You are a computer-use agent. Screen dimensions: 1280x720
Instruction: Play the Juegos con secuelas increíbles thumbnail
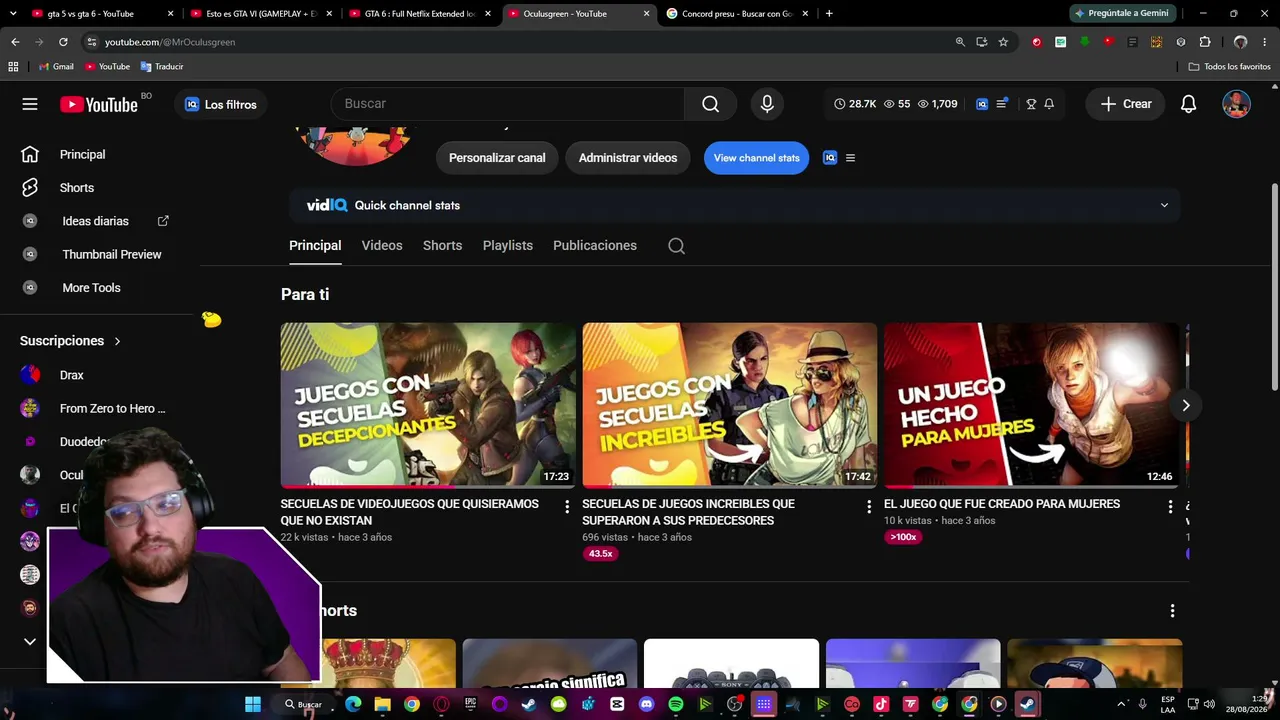coord(730,405)
